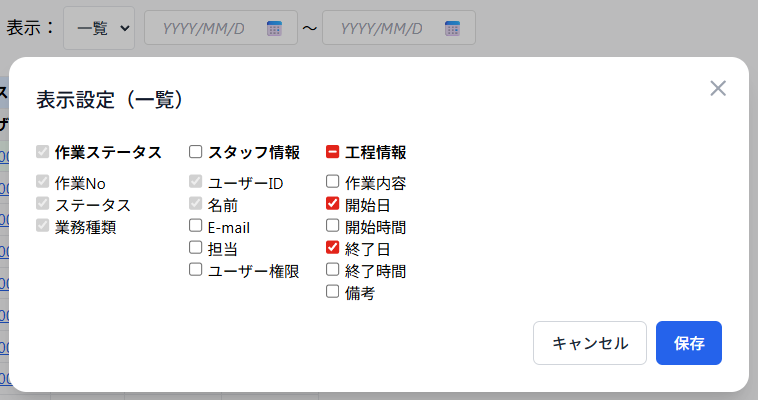Toggle the スタッフ情報 group checkbox
Image resolution: width=758 pixels, height=400 pixels.
[x=196, y=152]
